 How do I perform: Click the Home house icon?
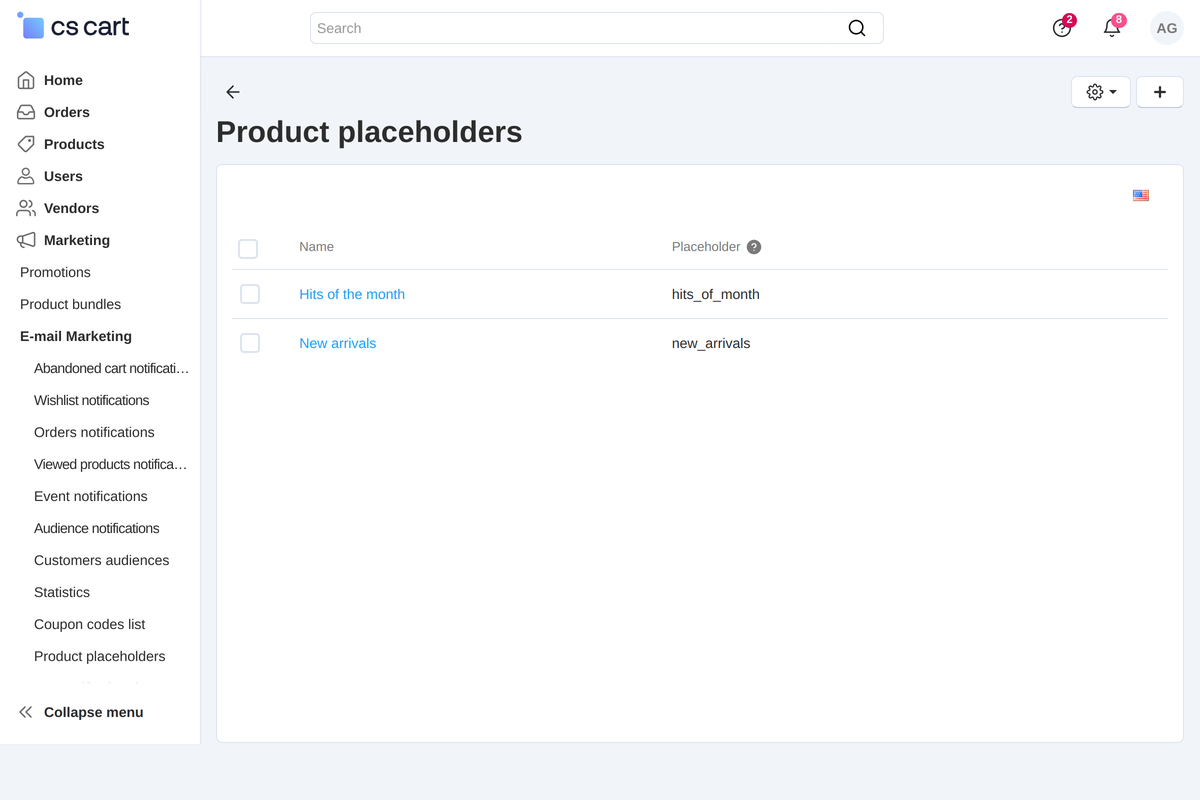pyautogui.click(x=26, y=80)
